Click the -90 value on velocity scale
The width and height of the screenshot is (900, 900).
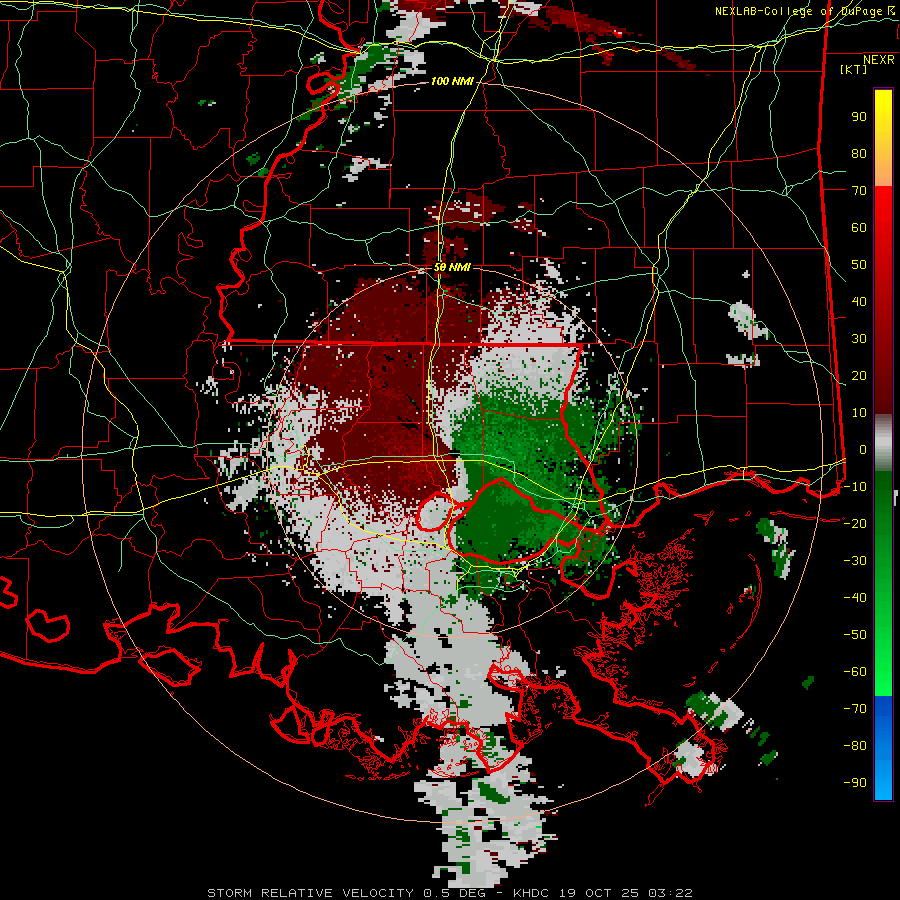[x=855, y=783]
